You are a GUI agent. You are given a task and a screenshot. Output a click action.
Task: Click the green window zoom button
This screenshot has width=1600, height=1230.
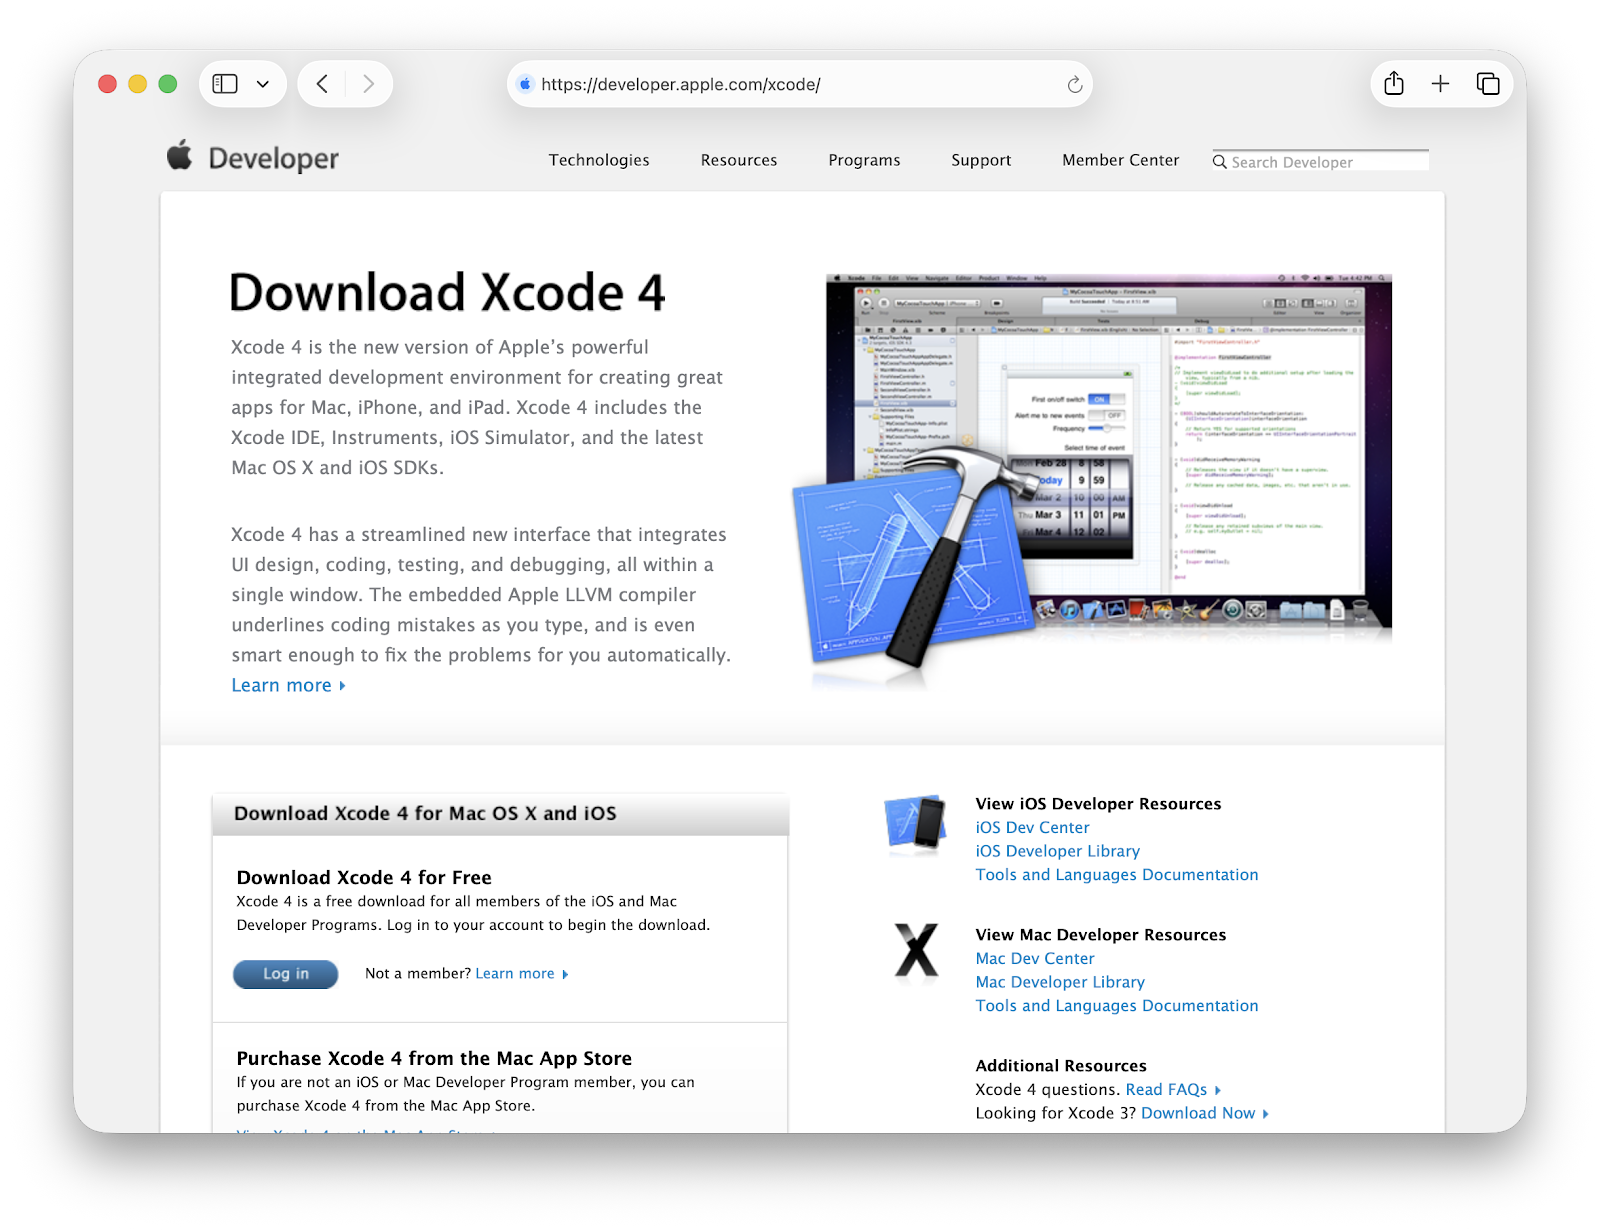(x=168, y=84)
